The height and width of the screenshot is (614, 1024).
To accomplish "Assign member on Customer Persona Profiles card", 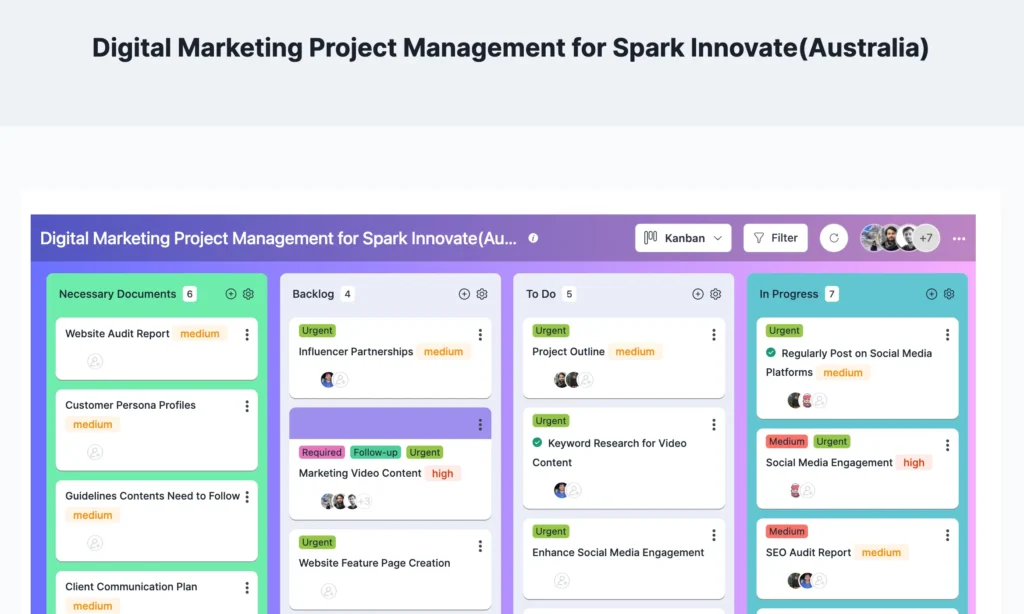I will [95, 452].
